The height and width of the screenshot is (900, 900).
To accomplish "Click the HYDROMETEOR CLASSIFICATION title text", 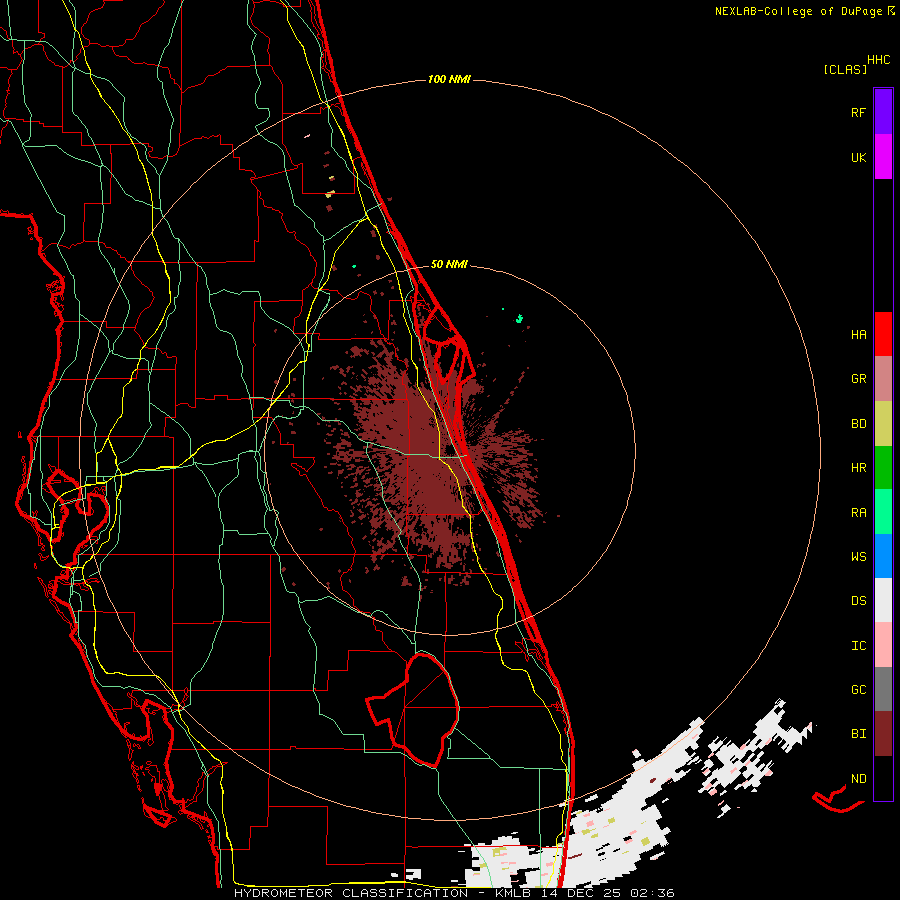I will [351, 893].
